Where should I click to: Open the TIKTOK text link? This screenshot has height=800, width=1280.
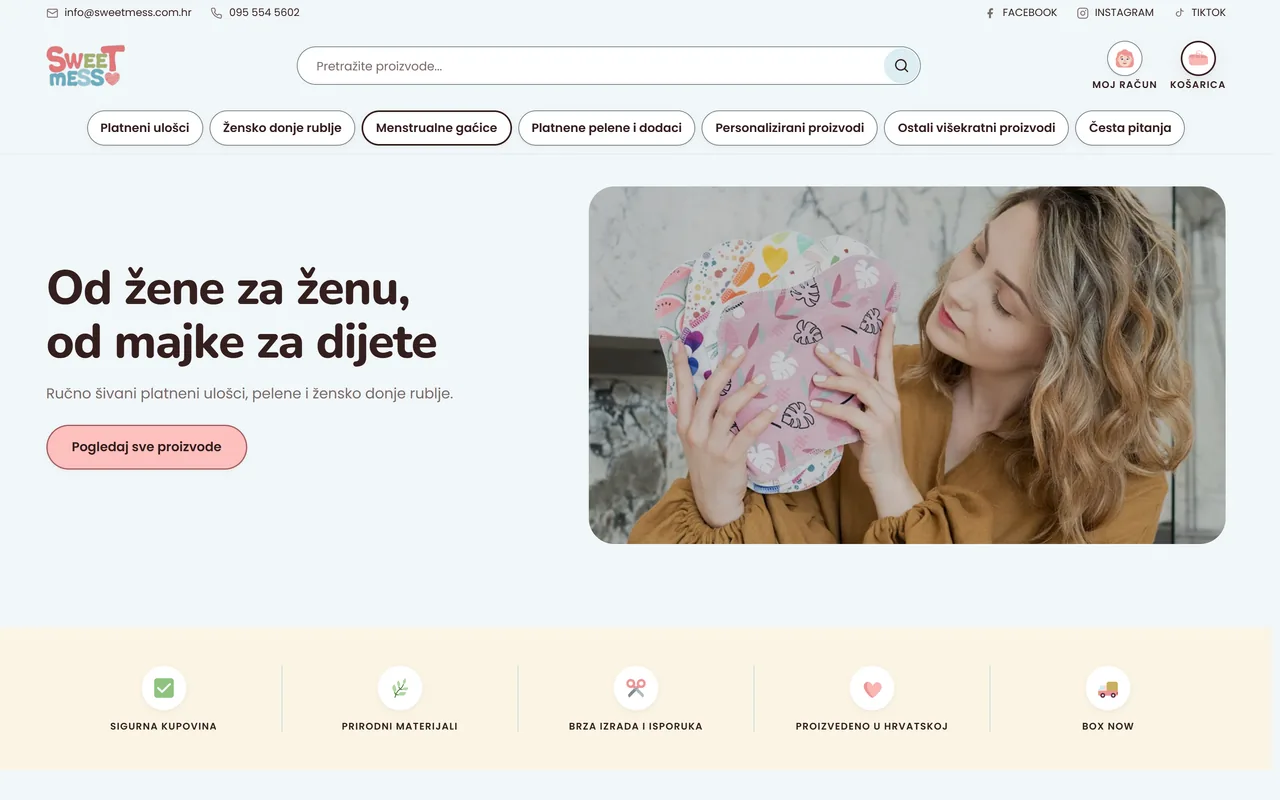pyautogui.click(x=1208, y=13)
